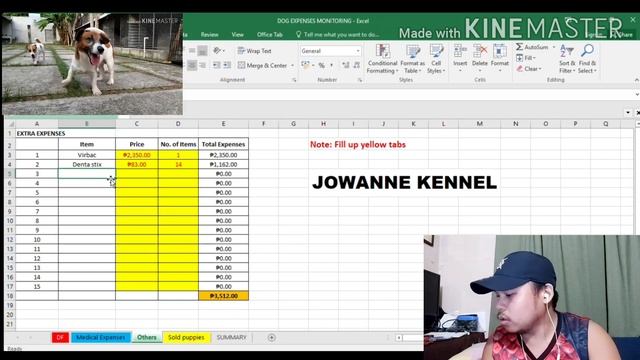Open Conditional Formatting menu
This screenshot has width=640, height=360.
tap(382, 59)
